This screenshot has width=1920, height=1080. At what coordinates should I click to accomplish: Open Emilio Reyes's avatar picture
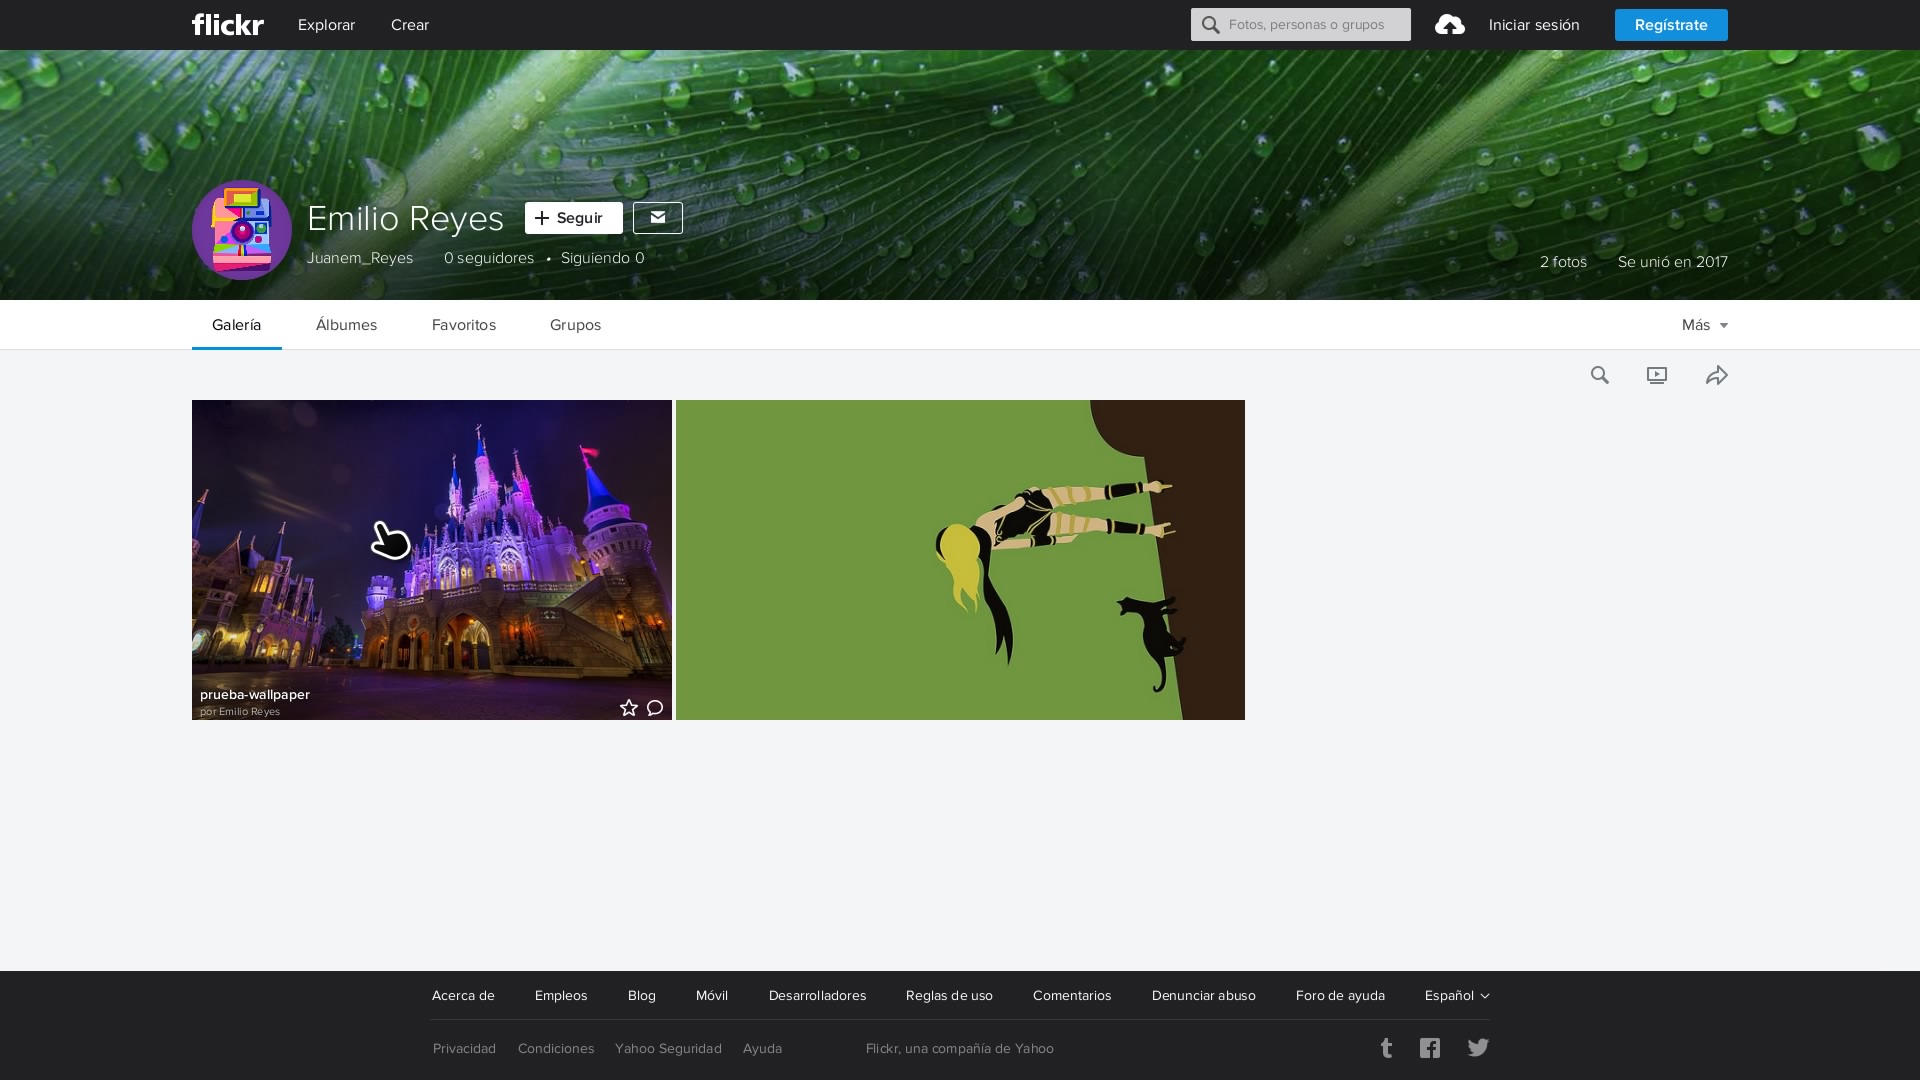click(242, 230)
